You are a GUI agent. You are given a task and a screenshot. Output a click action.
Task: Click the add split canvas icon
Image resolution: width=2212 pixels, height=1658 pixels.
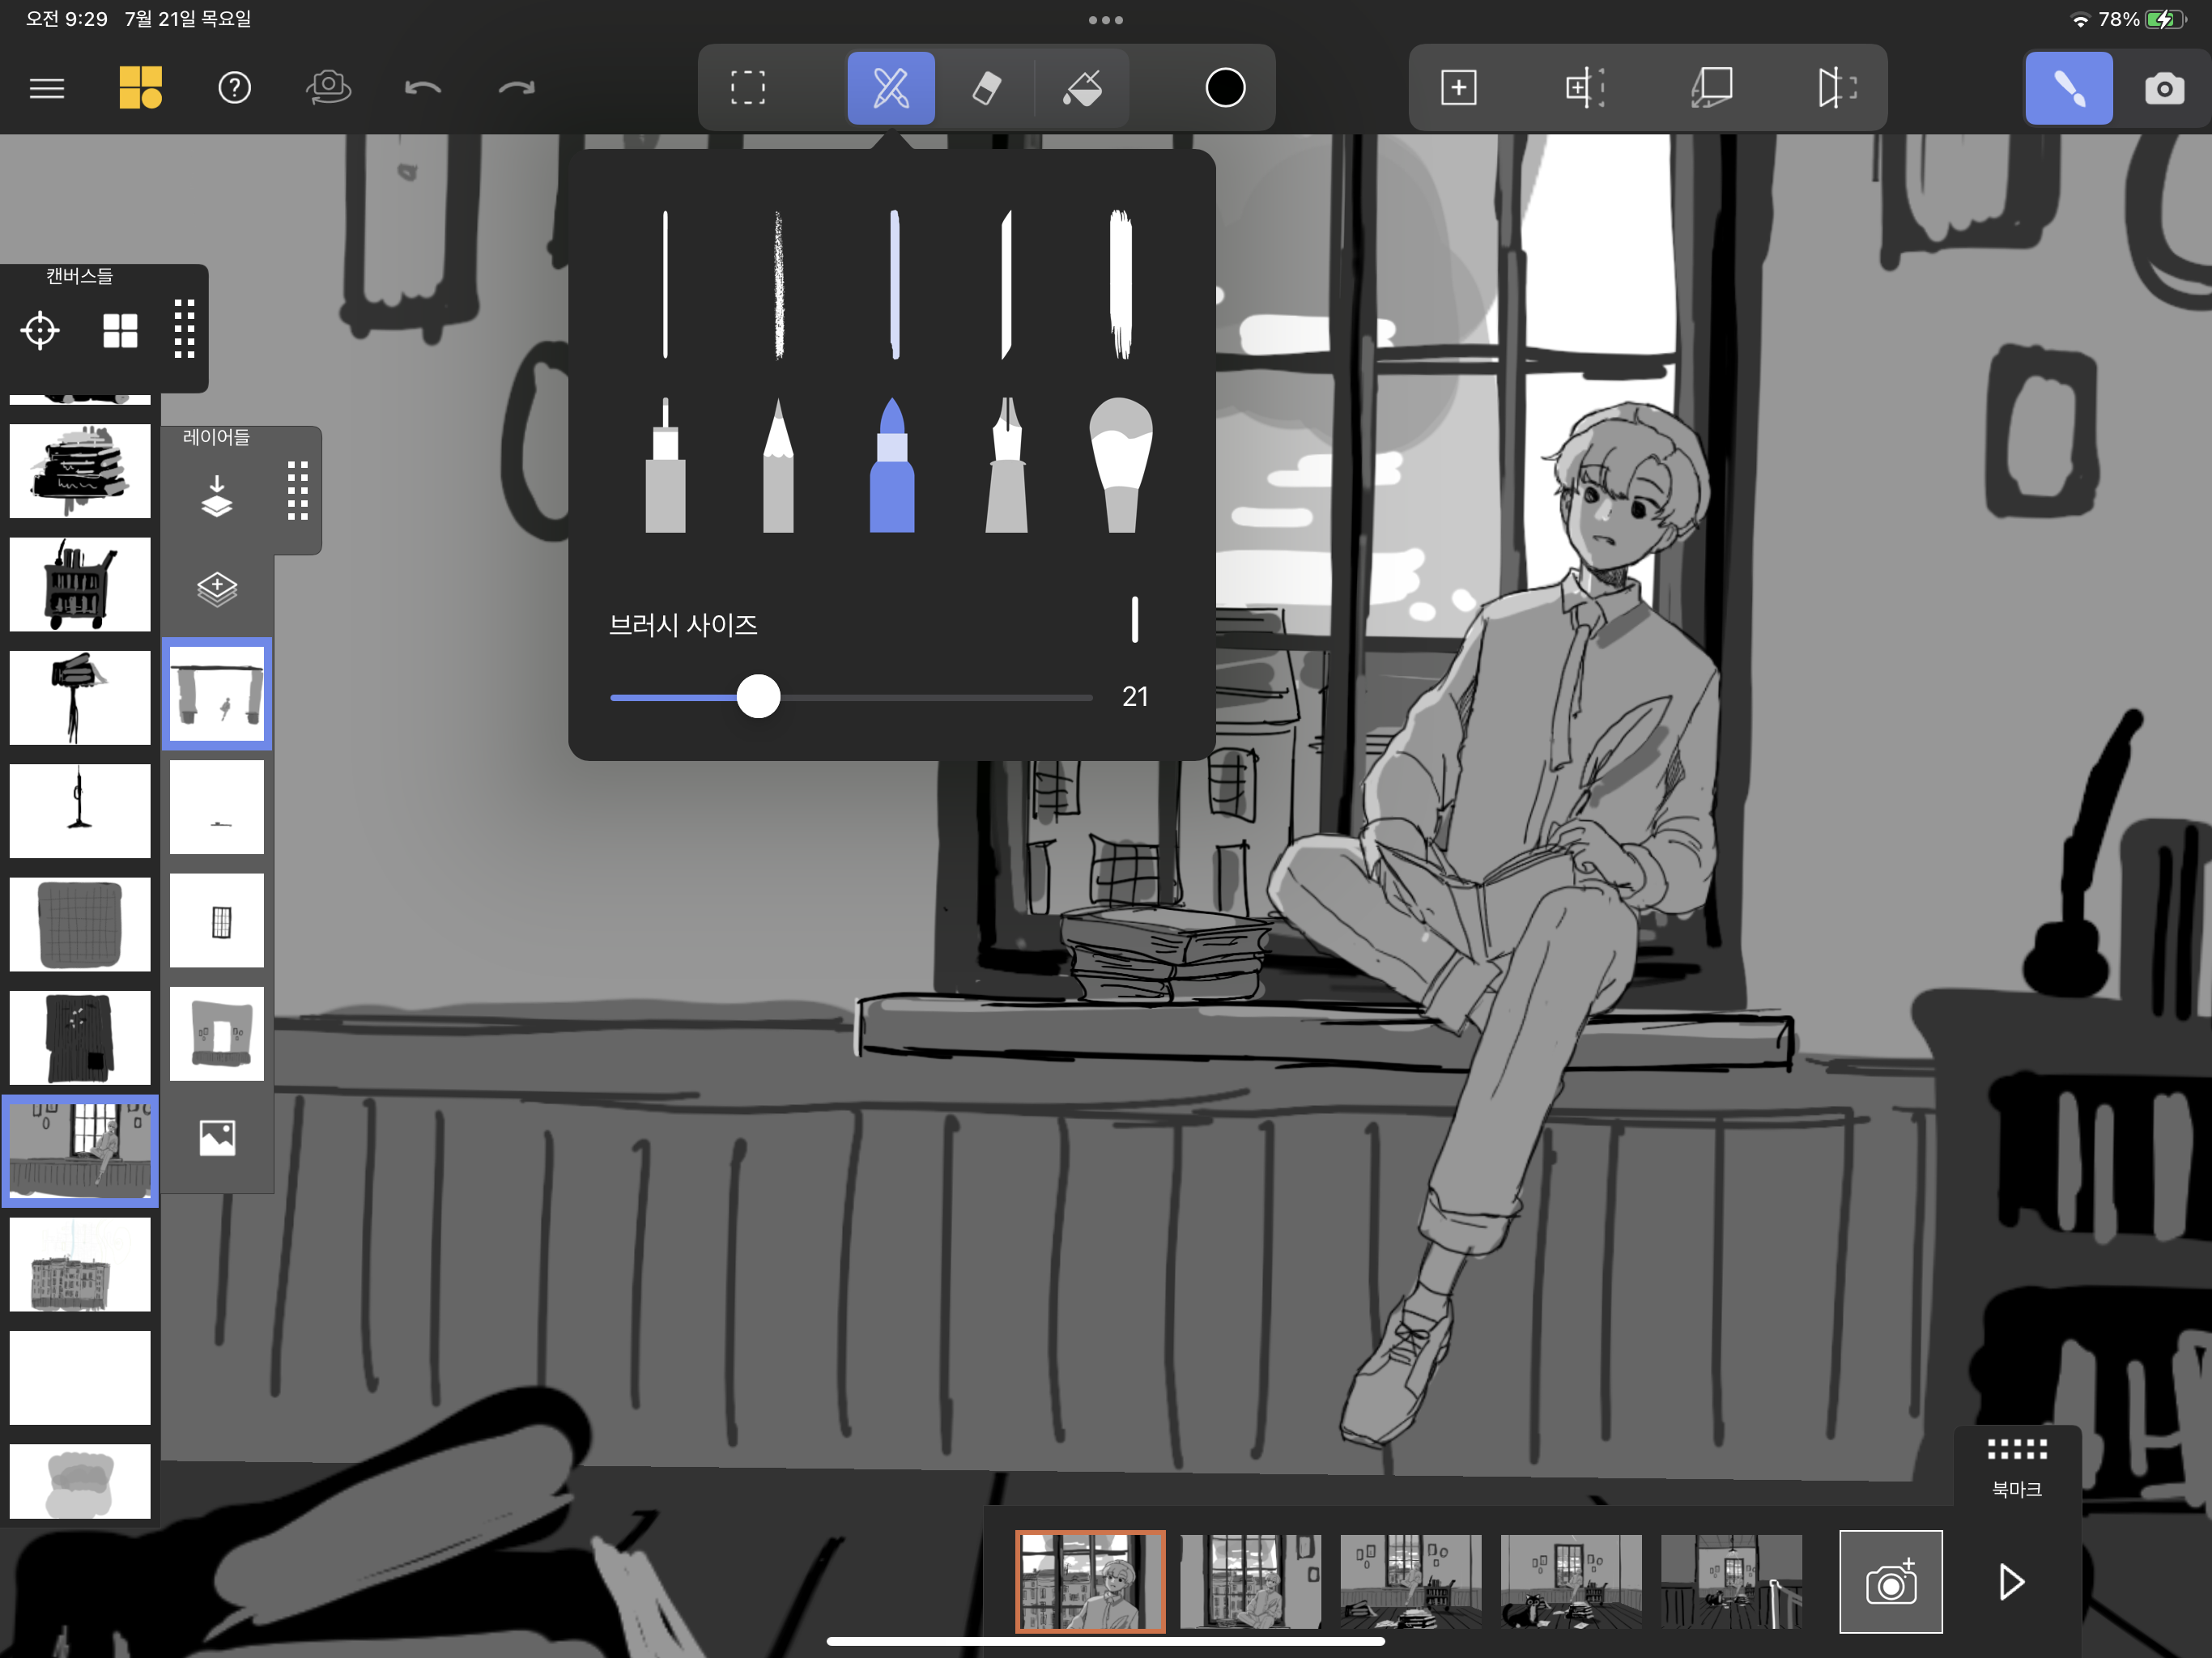[x=1585, y=88]
